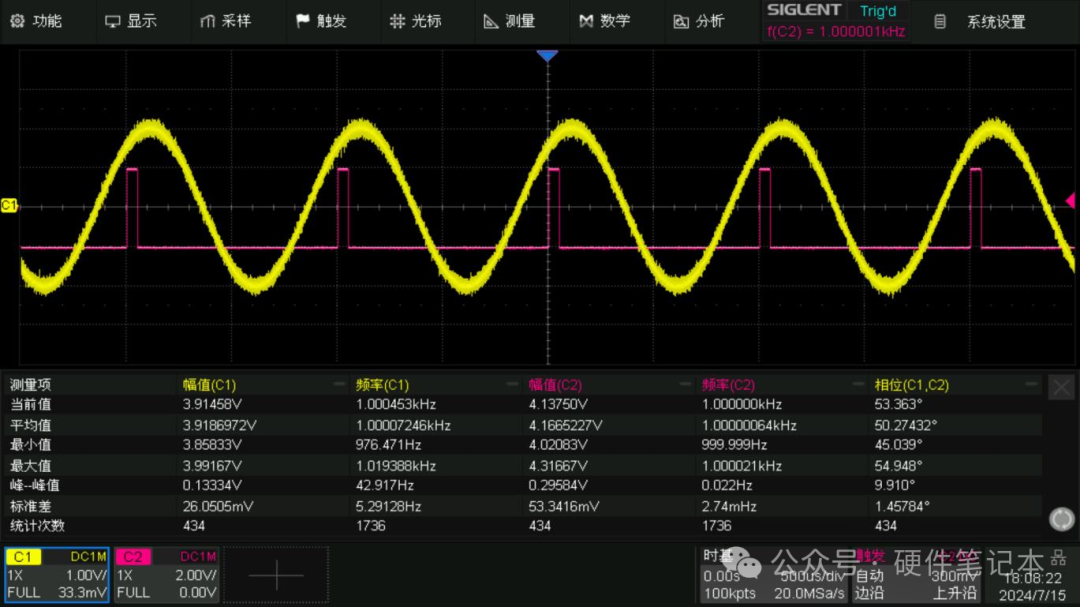1080x607 pixels.
Task: Click the ruler icon beside 测量
Action: pos(490,21)
